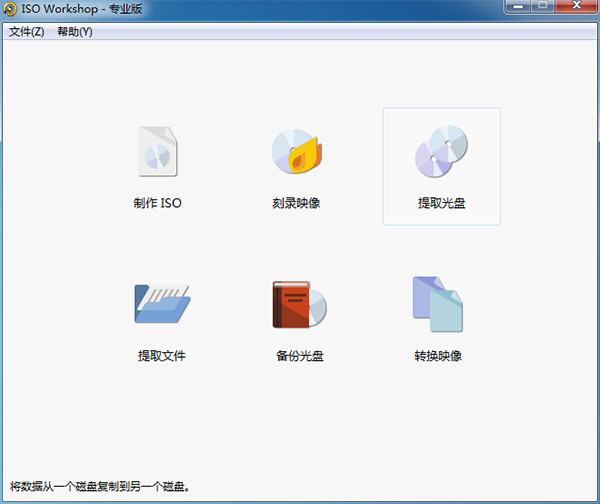This screenshot has width=600, height=504.
Task: Open the 制作 ISO tool icon
Action: [x=158, y=152]
